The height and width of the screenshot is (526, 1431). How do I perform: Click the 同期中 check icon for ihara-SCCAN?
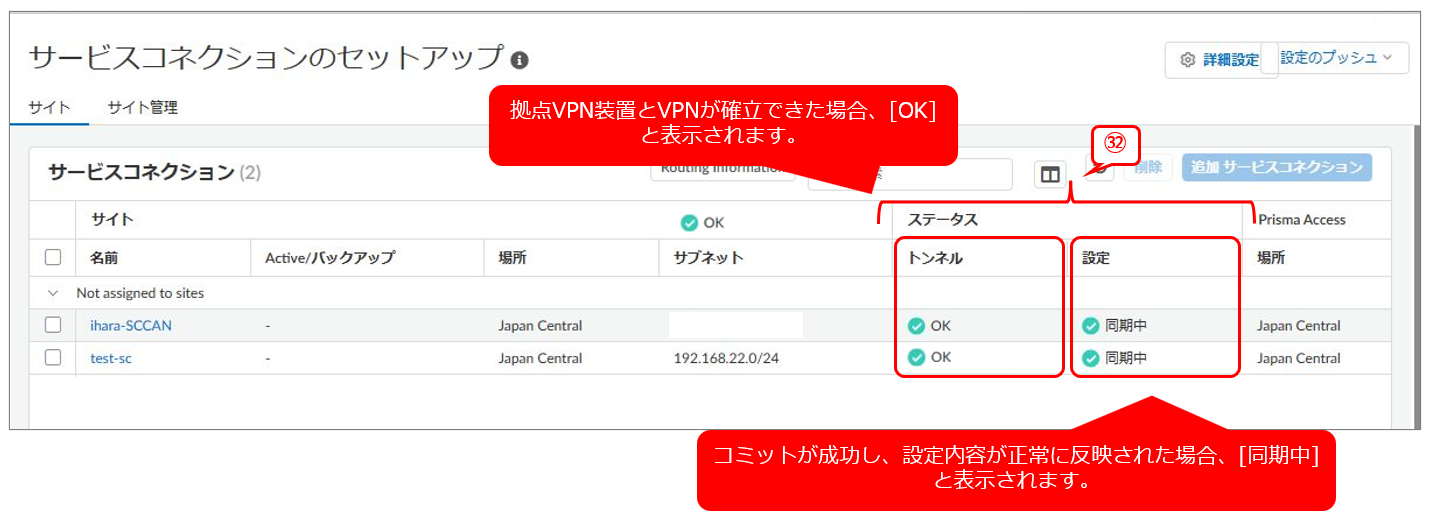click(1091, 326)
